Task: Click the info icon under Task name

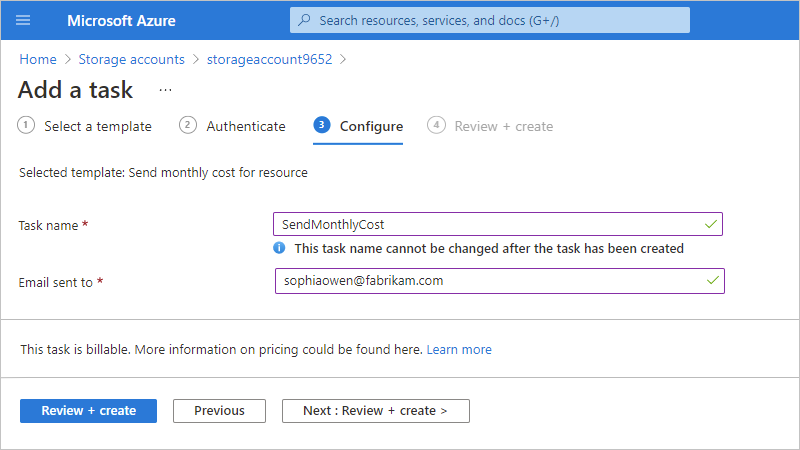Action: (x=279, y=248)
